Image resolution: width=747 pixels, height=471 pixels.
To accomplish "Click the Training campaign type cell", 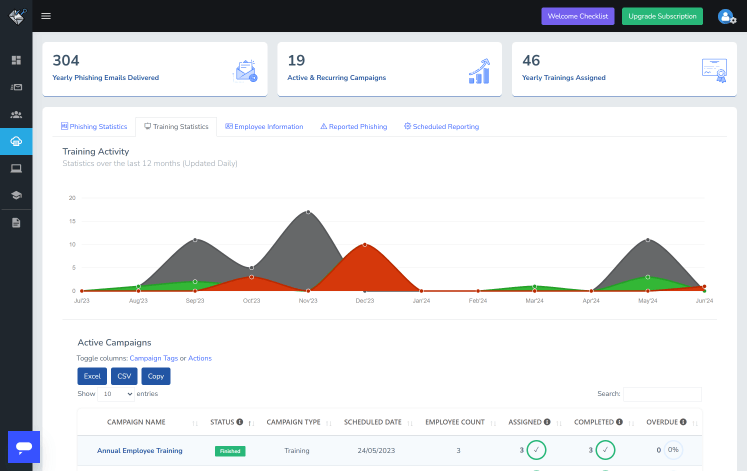I will [x=297, y=451].
